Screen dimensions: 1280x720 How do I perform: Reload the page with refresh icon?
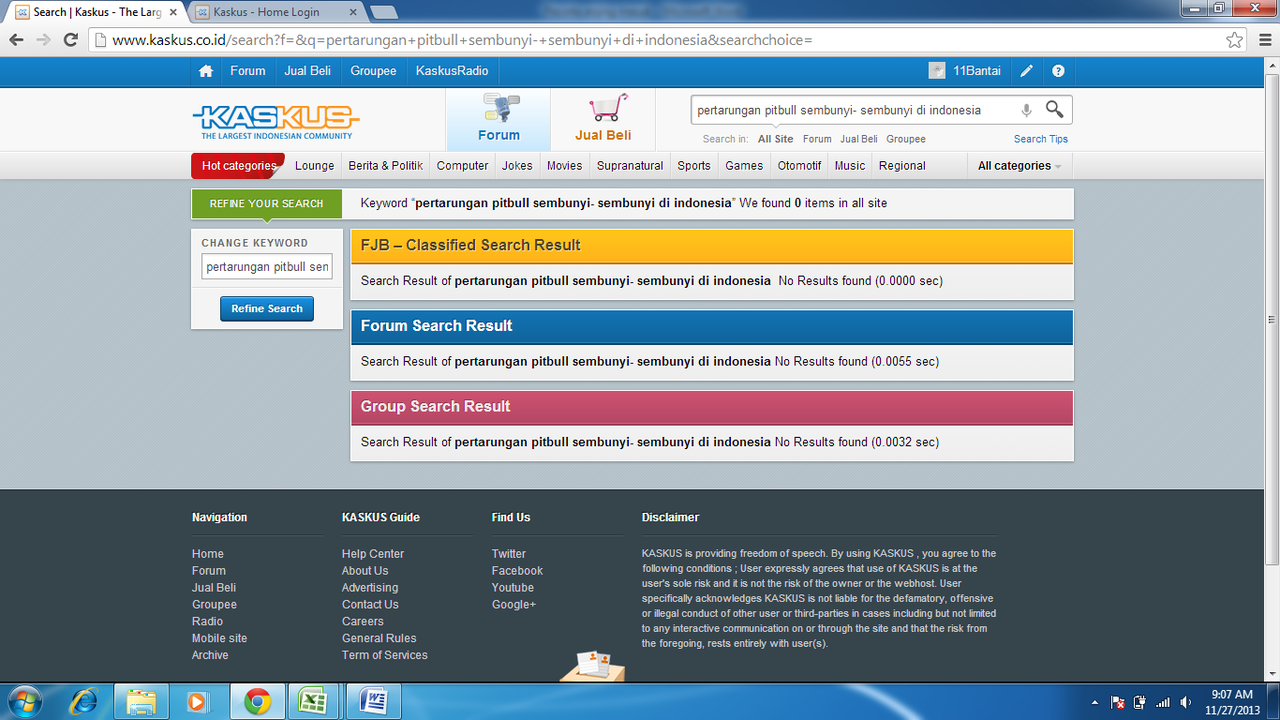click(70, 40)
